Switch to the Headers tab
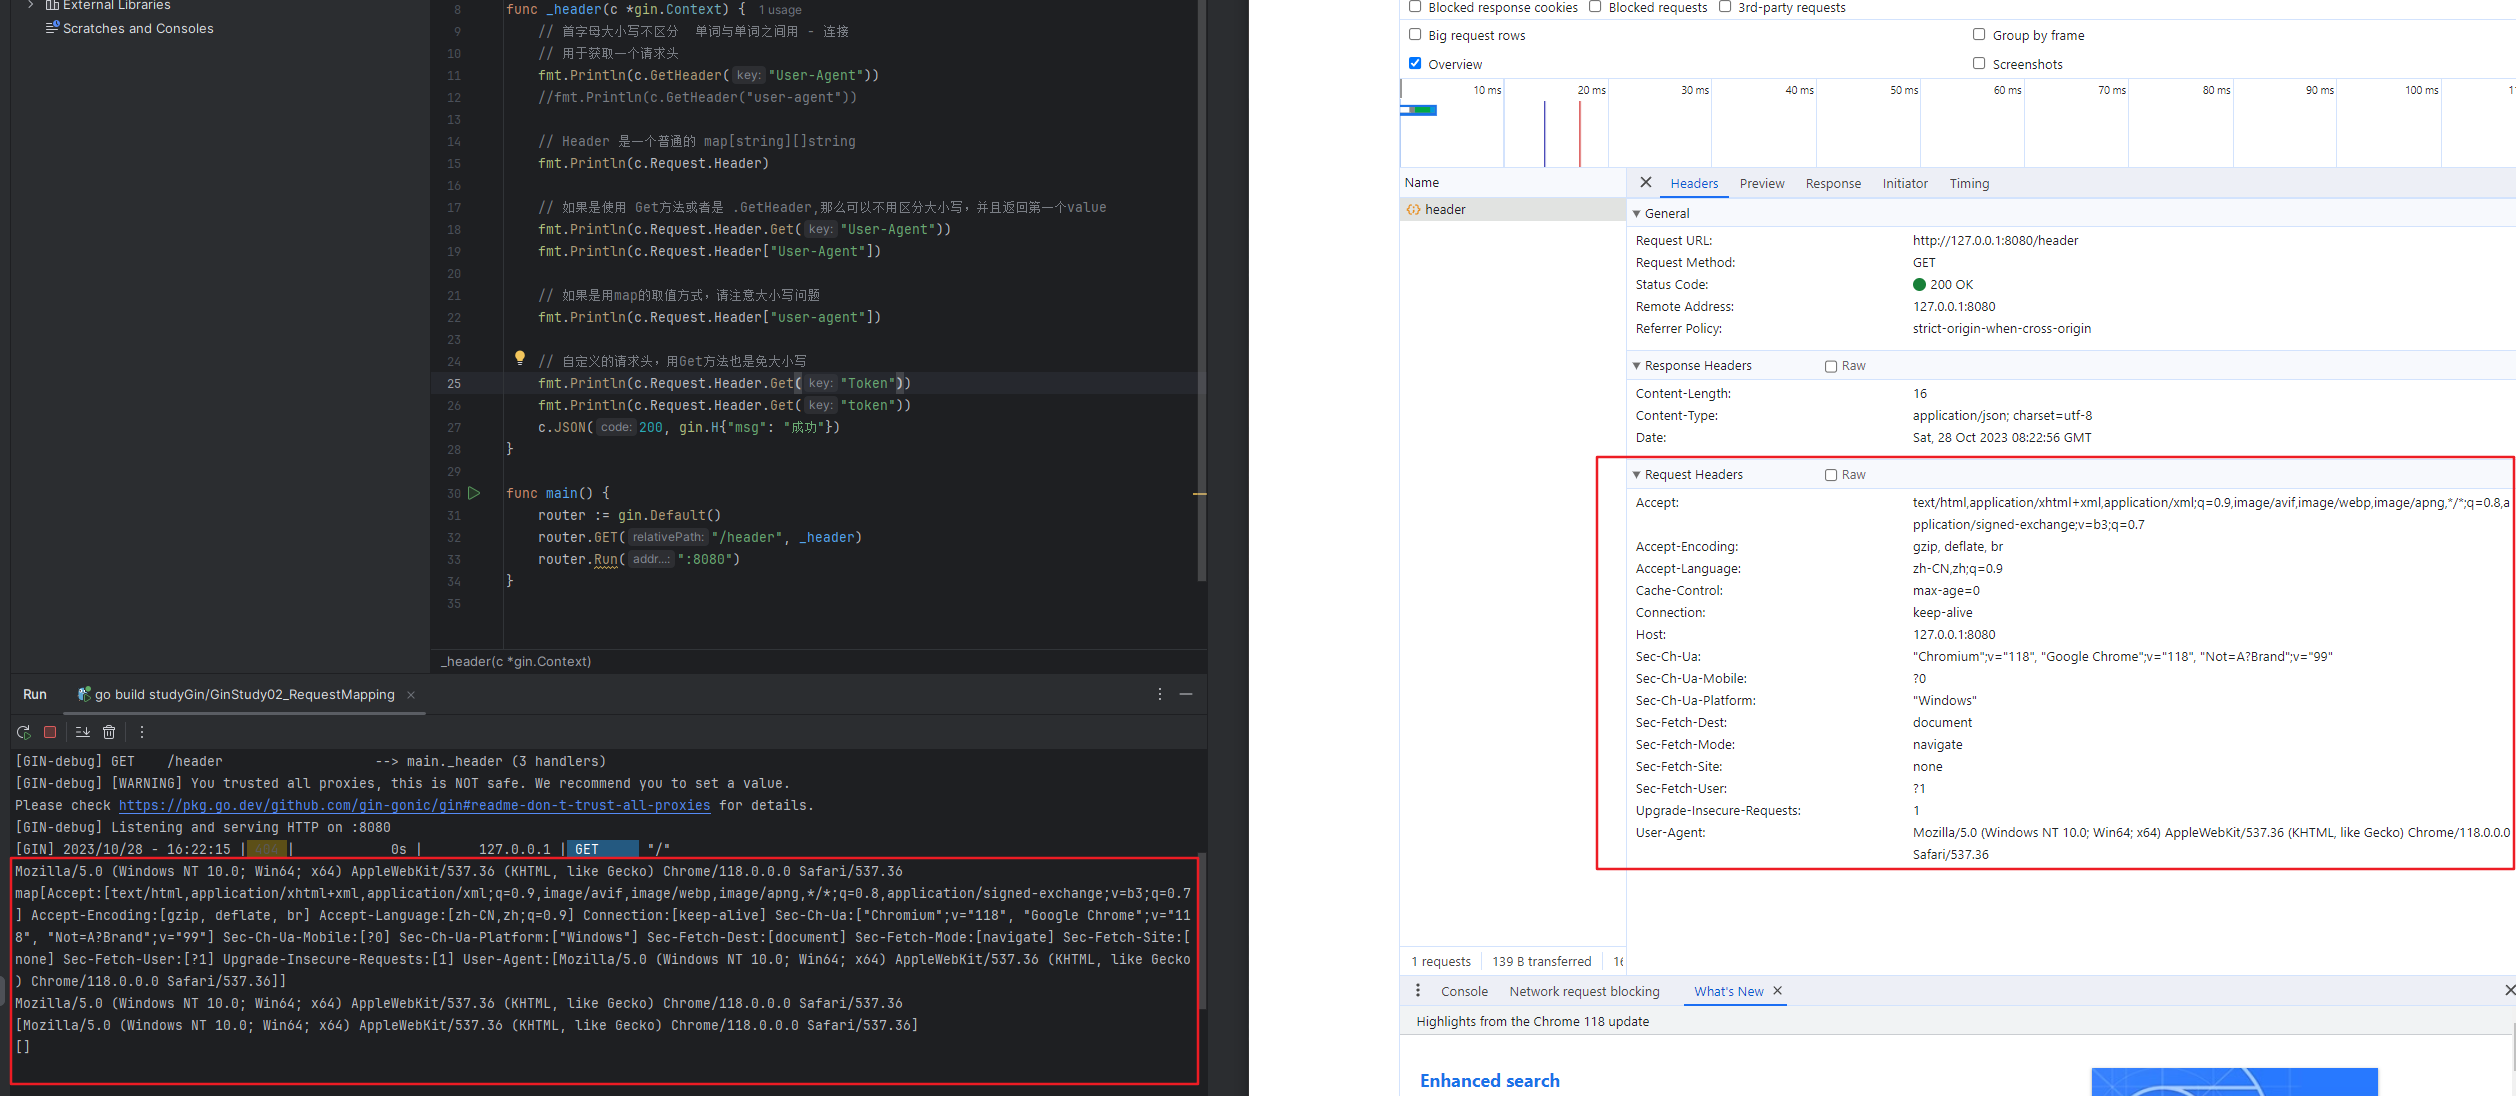Image resolution: width=2516 pixels, height=1096 pixels. (1694, 184)
